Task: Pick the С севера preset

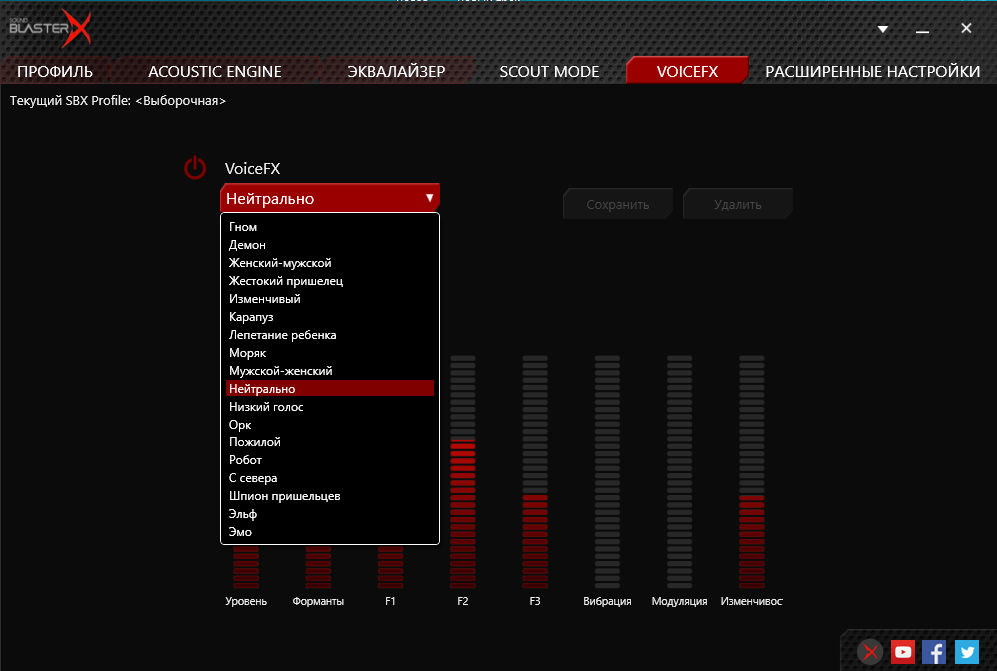Action: tap(330, 478)
